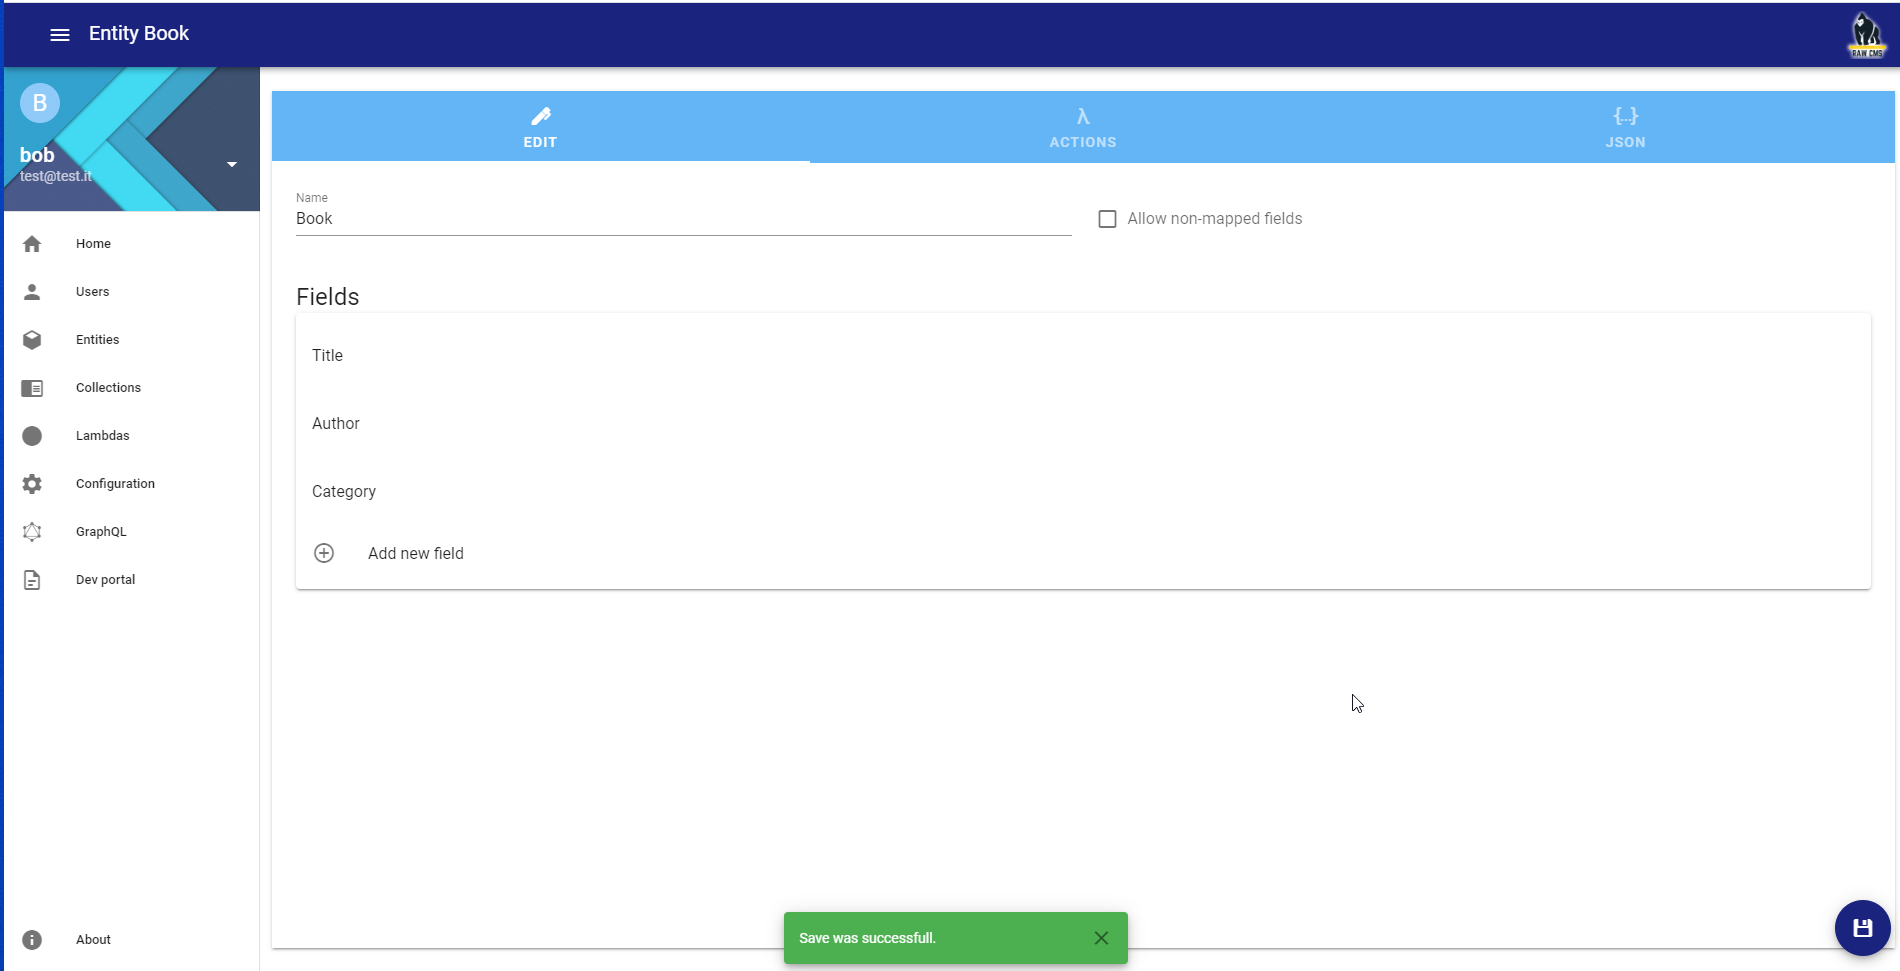The image size is (1900, 971).
Task: Switch to the JSON tab
Action: (x=1625, y=127)
